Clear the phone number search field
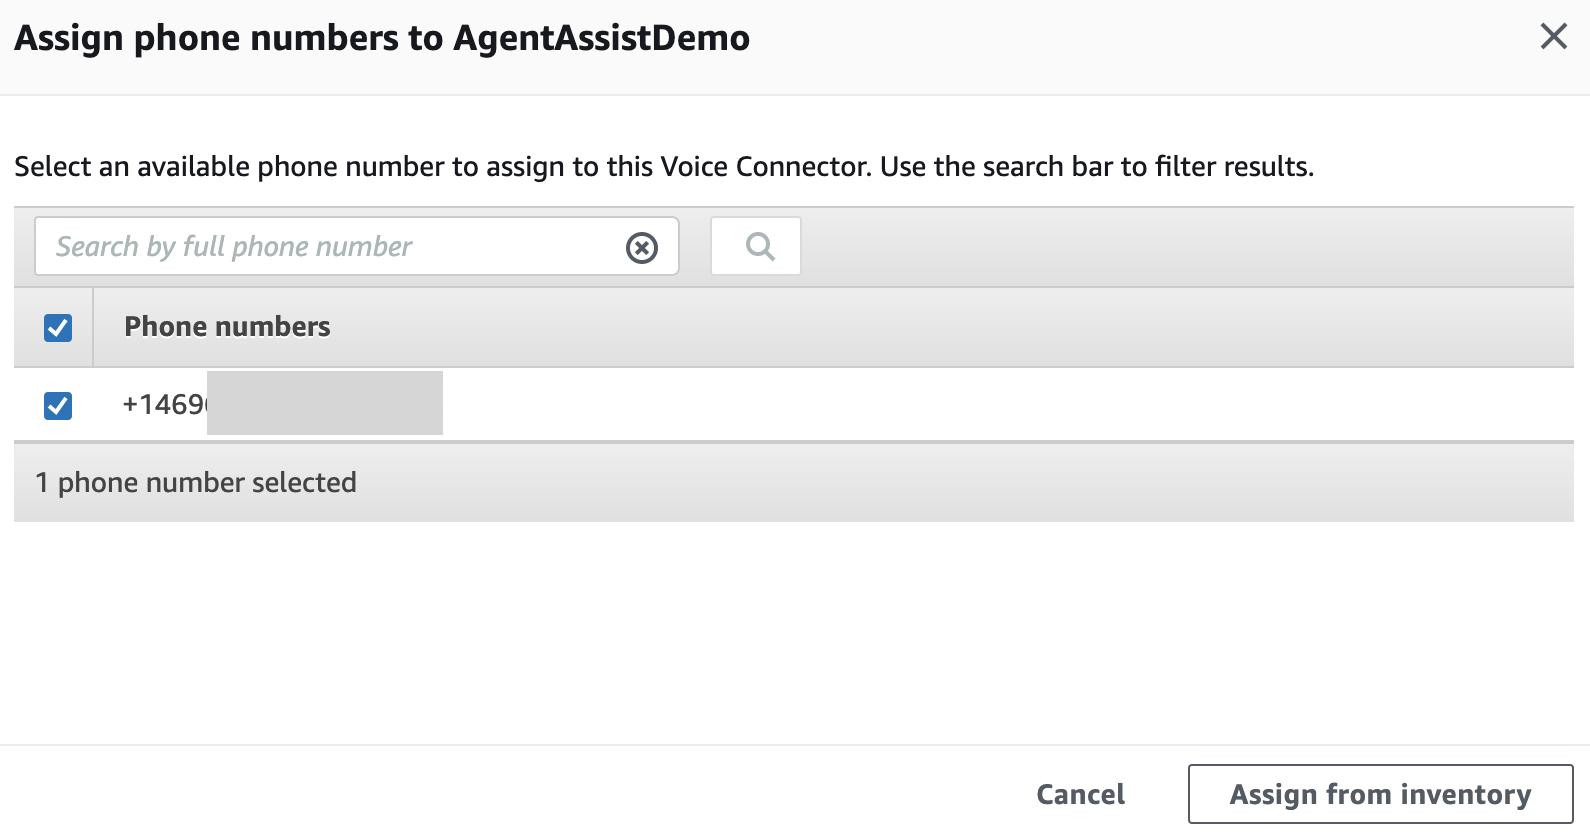This screenshot has height=834, width=1590. click(x=642, y=247)
